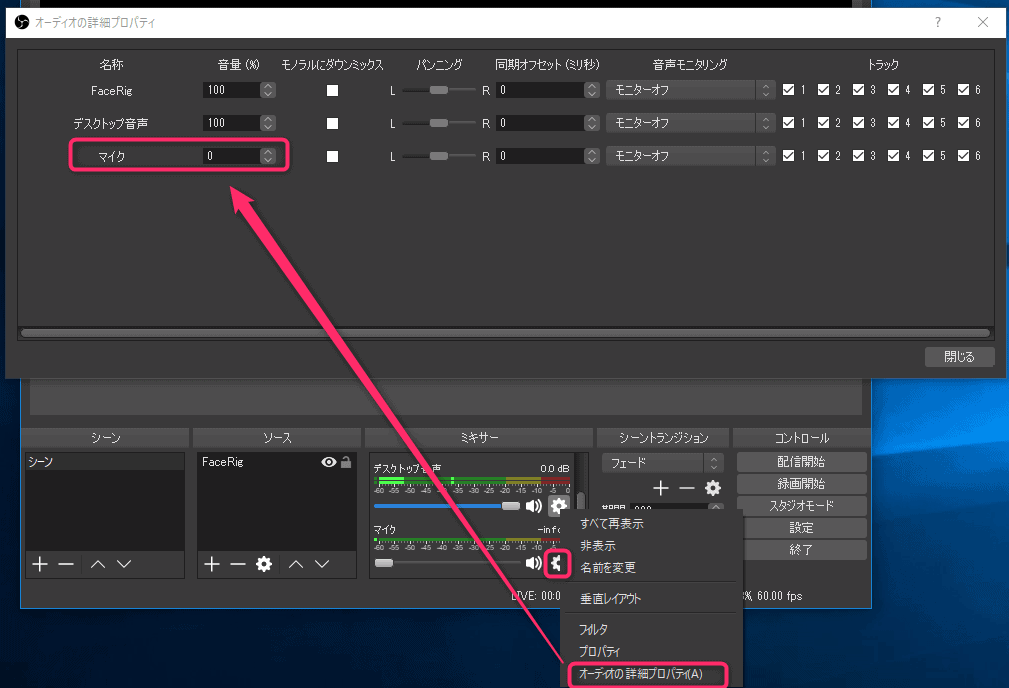The image size is (1009, 688).
Task: Open デスクトップ音声 mixer gear settings
Action: click(x=557, y=506)
